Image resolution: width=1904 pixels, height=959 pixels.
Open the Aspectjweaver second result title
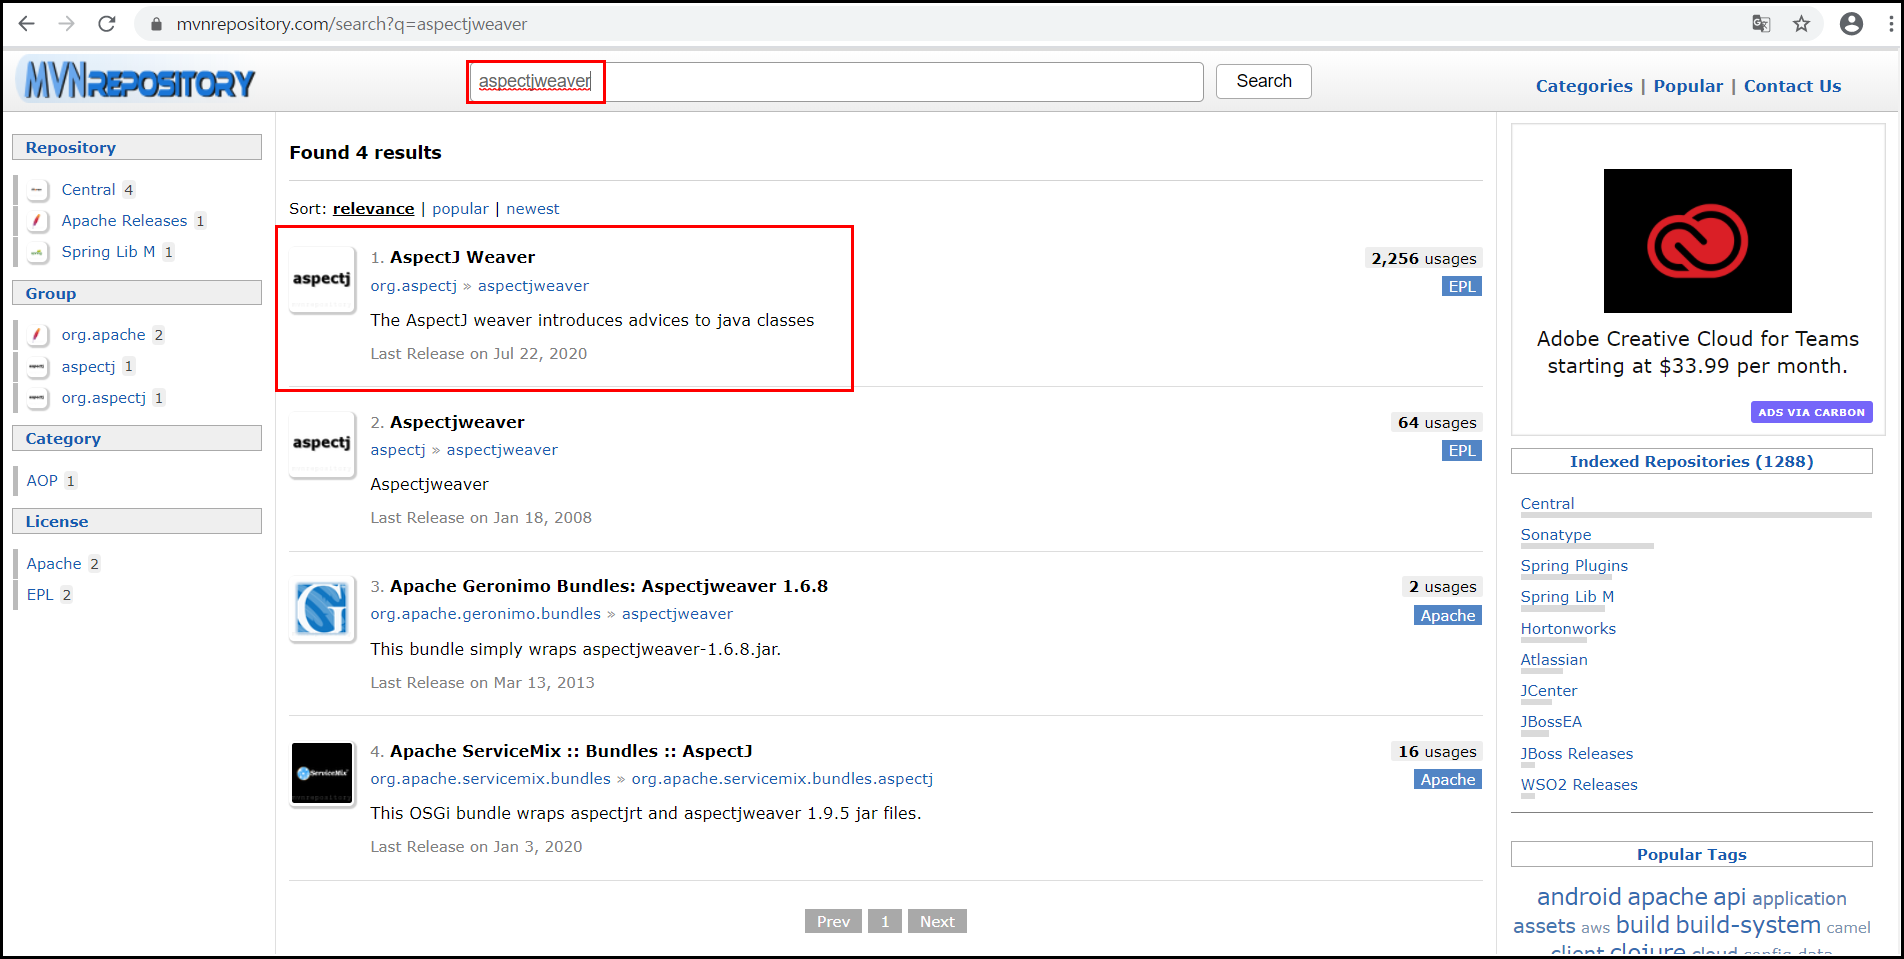457,422
